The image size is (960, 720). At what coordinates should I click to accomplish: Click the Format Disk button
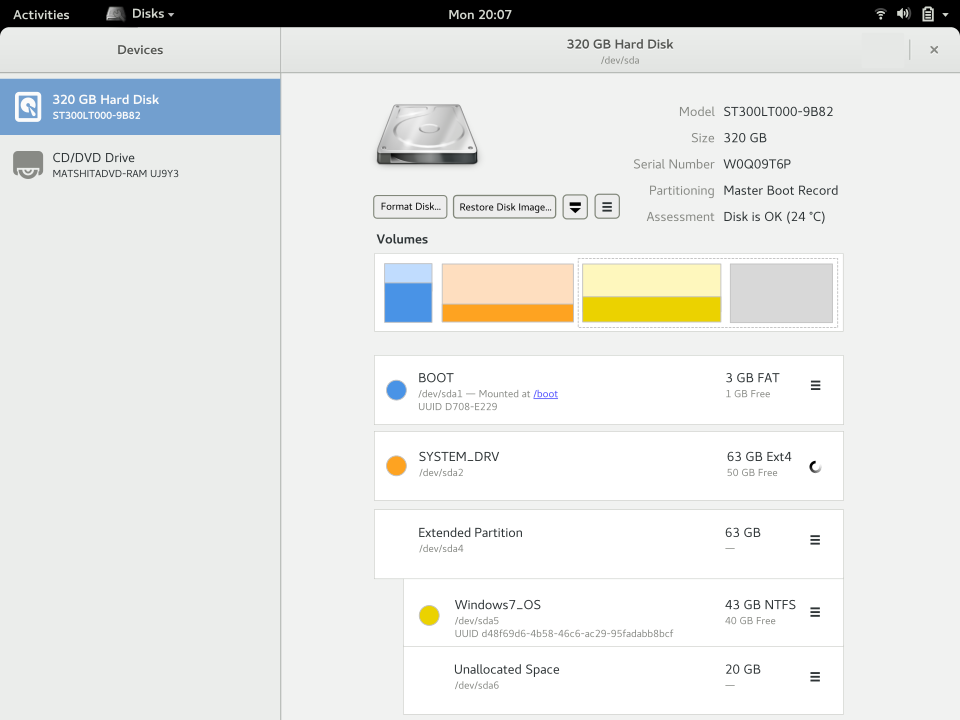[x=410, y=207]
